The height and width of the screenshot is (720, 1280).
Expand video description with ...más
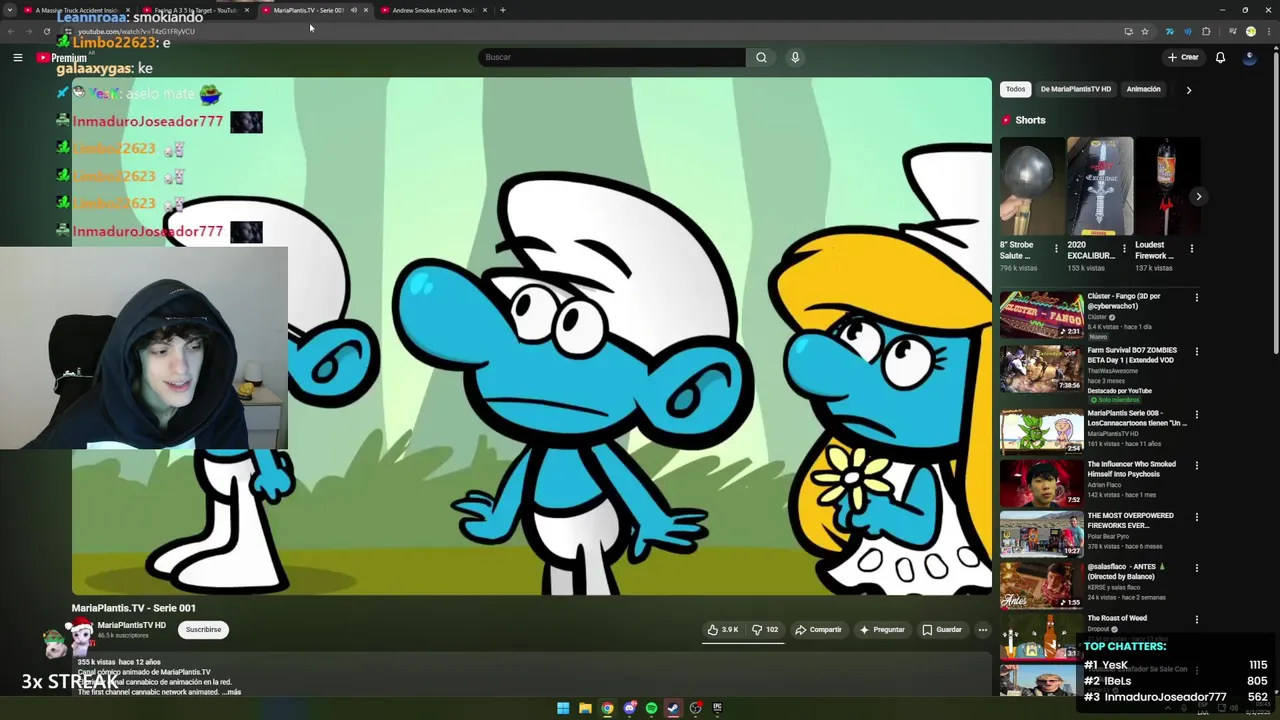pyautogui.click(x=231, y=692)
